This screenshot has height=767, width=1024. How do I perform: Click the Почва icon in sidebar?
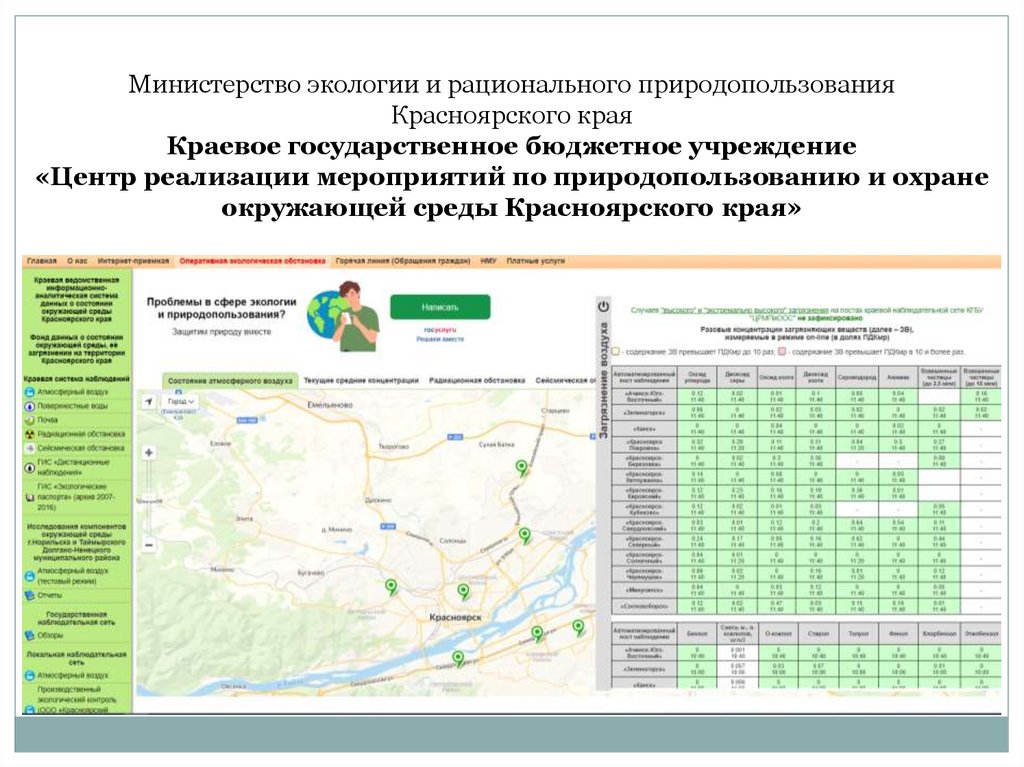pos(28,421)
